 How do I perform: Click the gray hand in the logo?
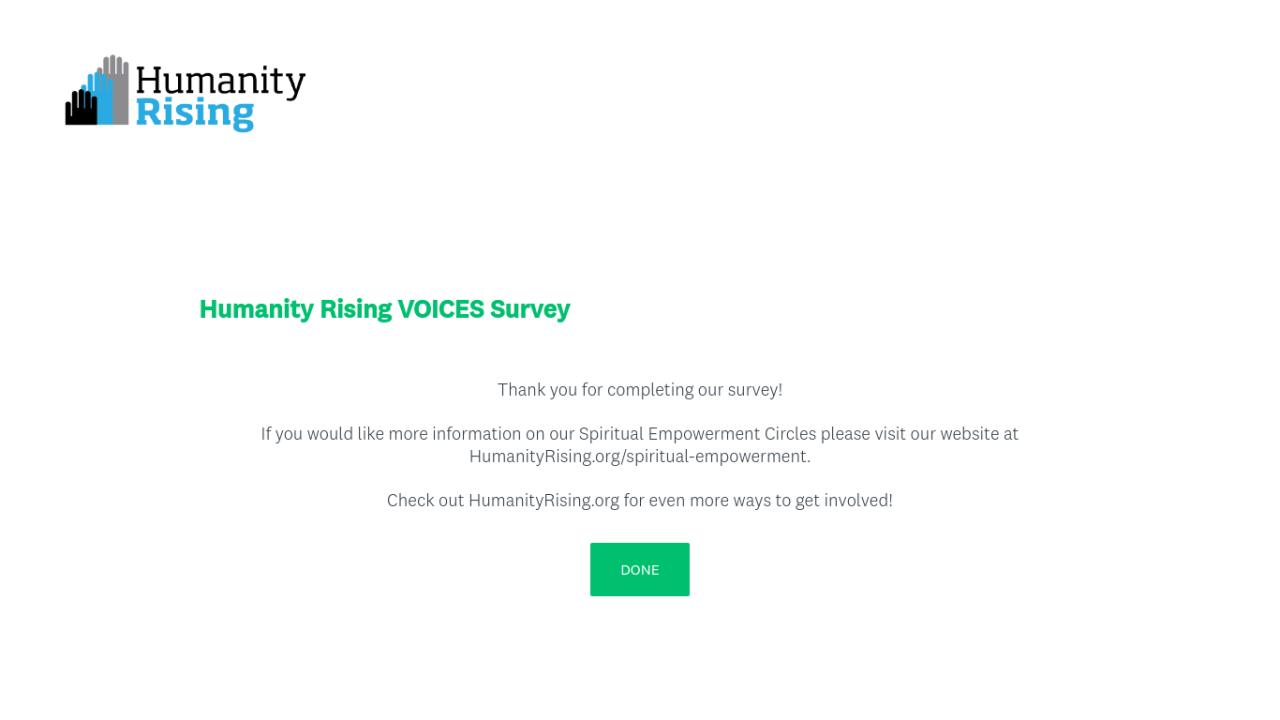[x=118, y=85]
